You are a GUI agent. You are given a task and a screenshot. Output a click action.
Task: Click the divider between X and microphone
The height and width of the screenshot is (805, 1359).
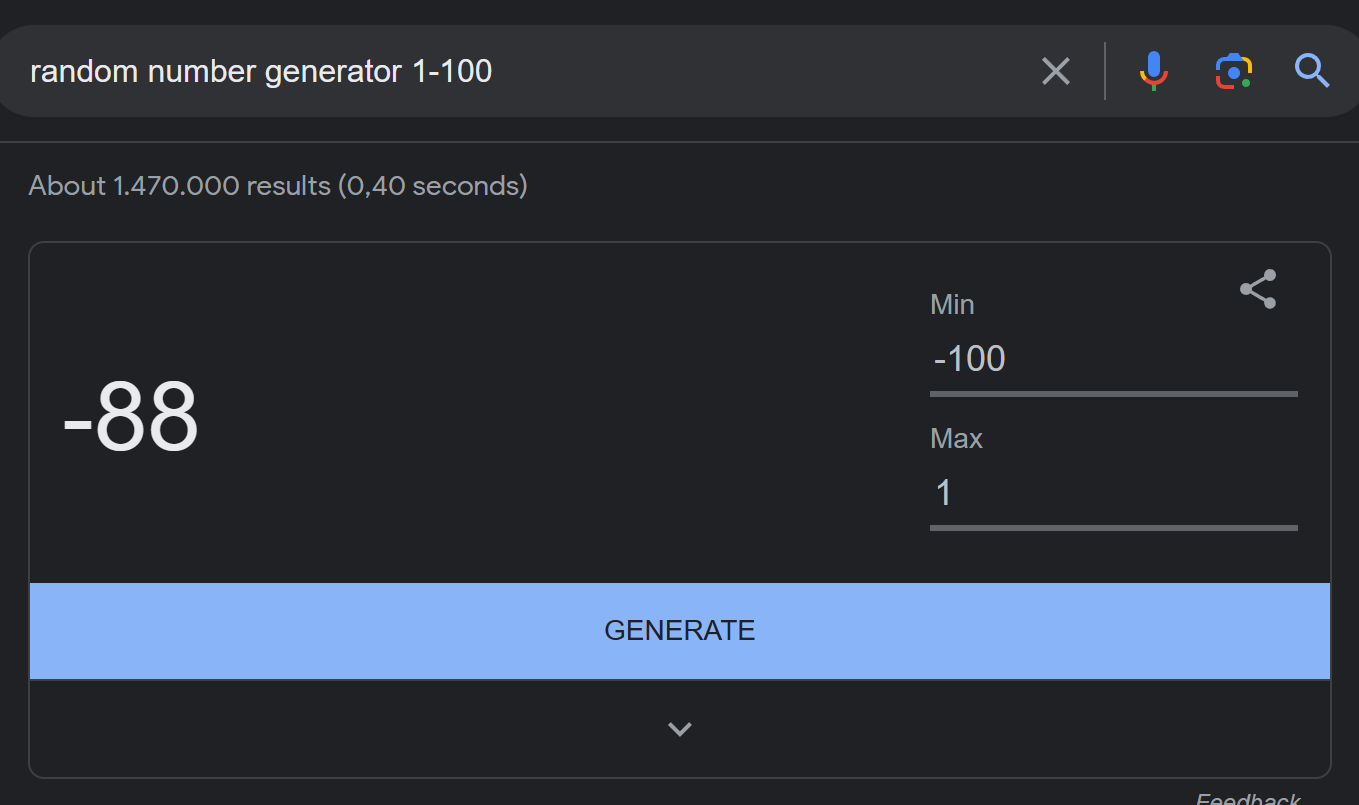pos(1105,71)
